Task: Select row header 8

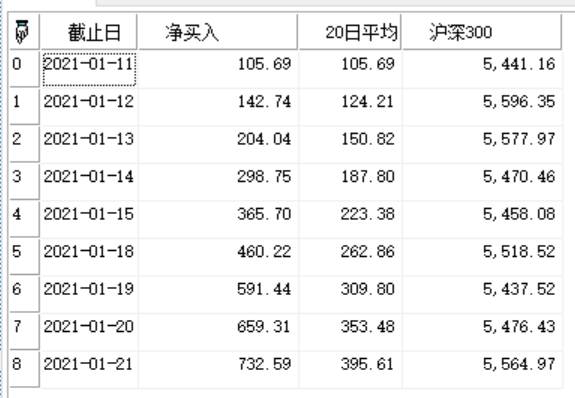Action: 24,369
